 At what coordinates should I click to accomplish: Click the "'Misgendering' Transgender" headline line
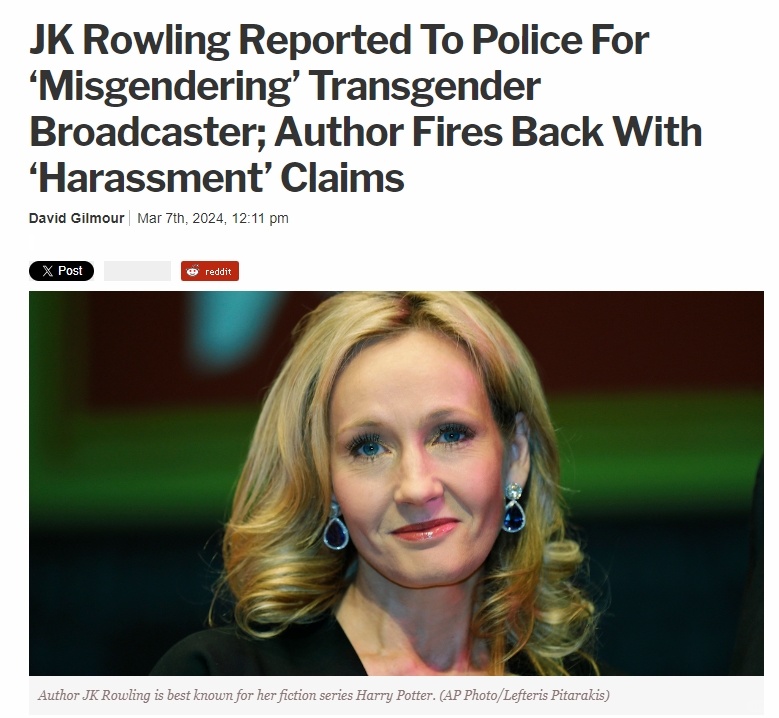click(x=285, y=86)
